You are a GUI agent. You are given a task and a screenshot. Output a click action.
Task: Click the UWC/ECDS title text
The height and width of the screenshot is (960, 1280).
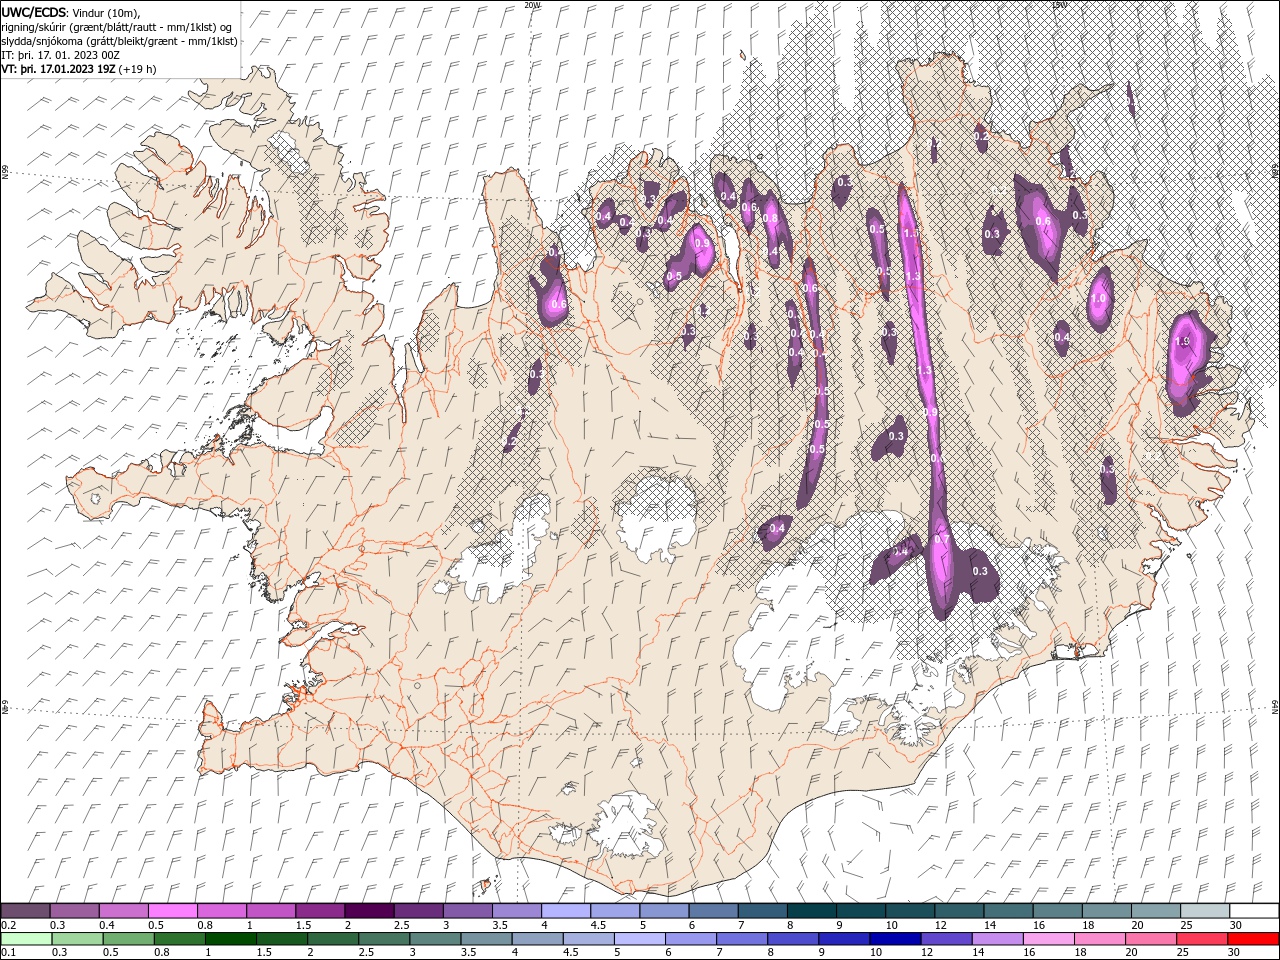click(x=34, y=11)
